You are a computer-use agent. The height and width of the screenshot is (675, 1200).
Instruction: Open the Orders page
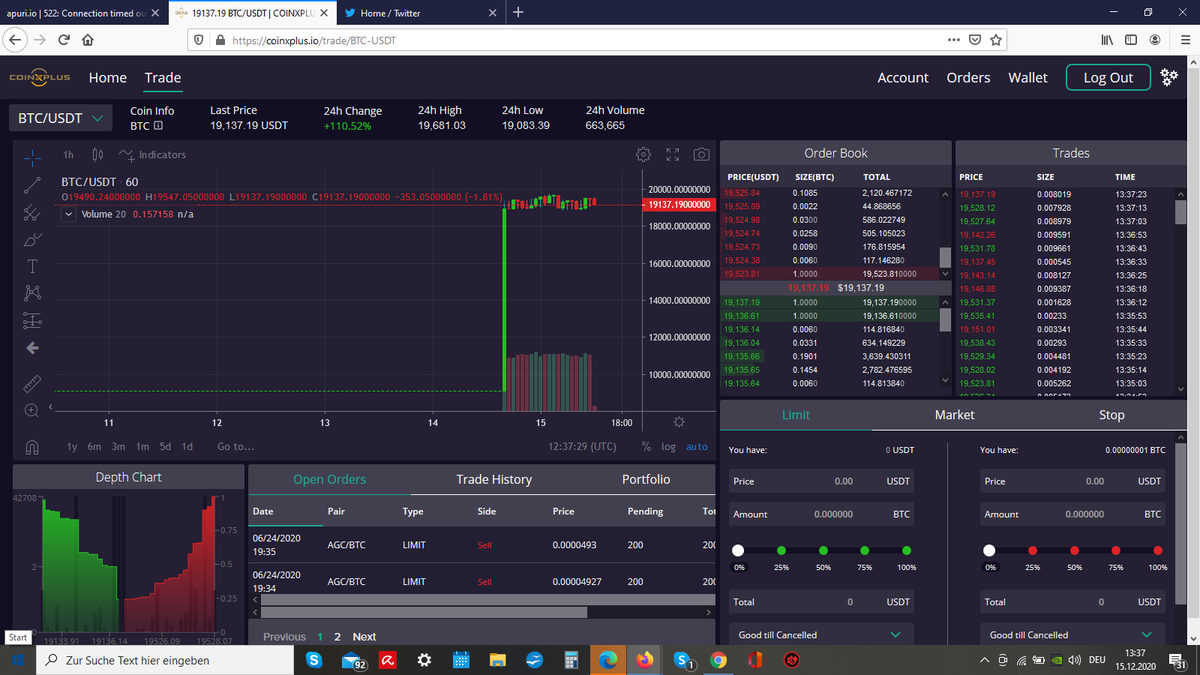(x=968, y=77)
